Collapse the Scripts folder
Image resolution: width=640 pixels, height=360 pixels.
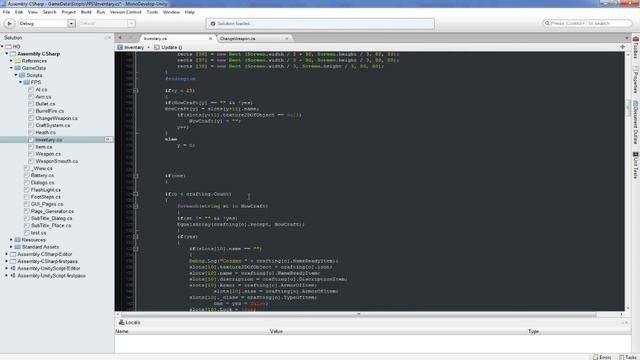[16, 75]
